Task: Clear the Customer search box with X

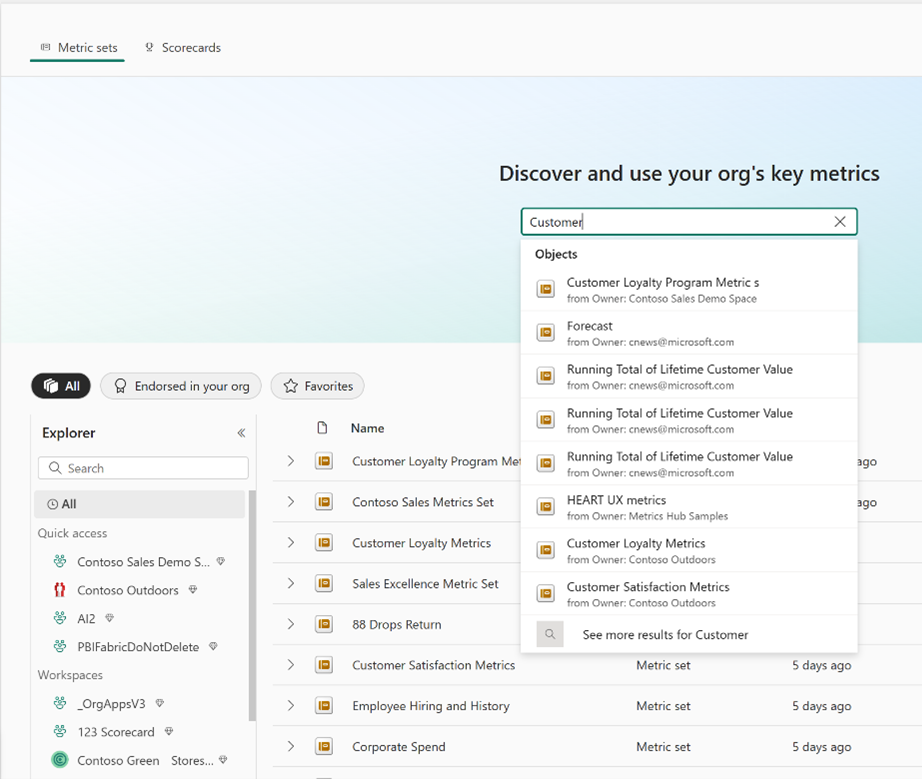Action: [840, 222]
